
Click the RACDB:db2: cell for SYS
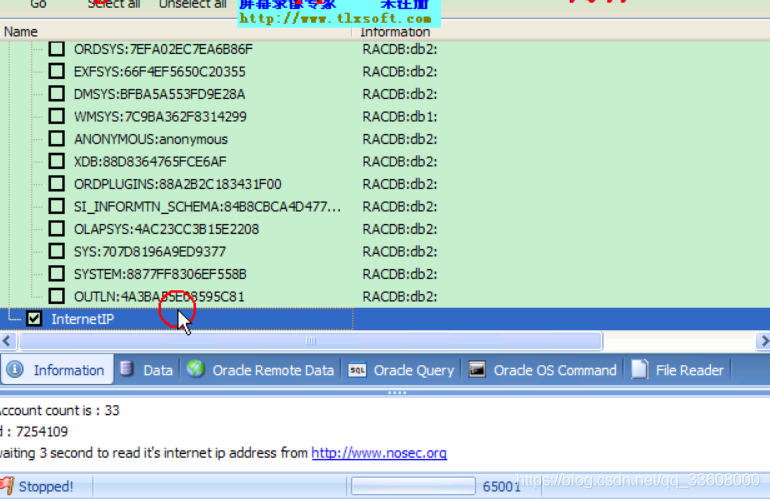400,251
